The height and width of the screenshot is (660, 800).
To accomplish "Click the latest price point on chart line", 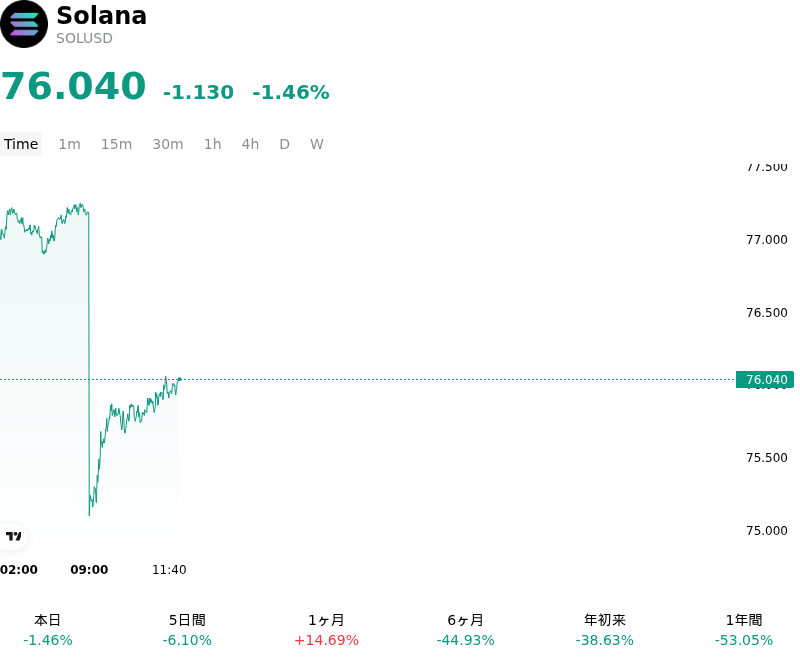I will click(180, 379).
